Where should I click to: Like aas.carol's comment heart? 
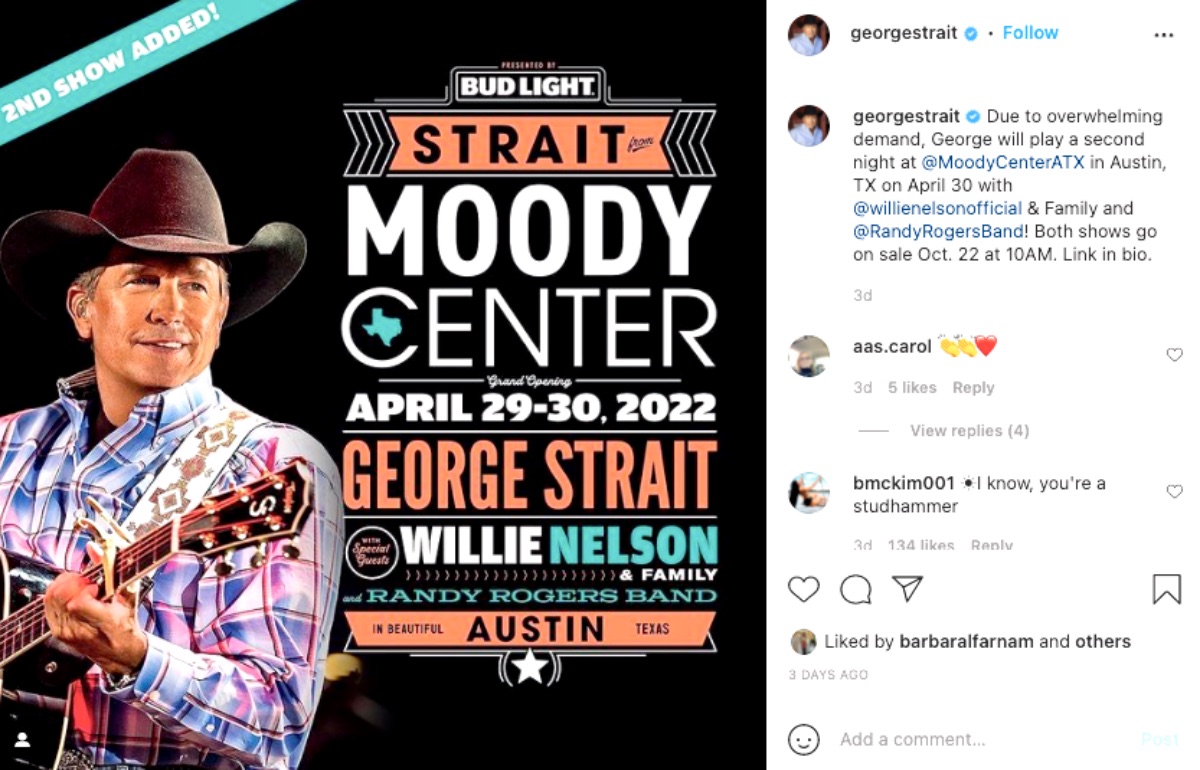(1174, 354)
